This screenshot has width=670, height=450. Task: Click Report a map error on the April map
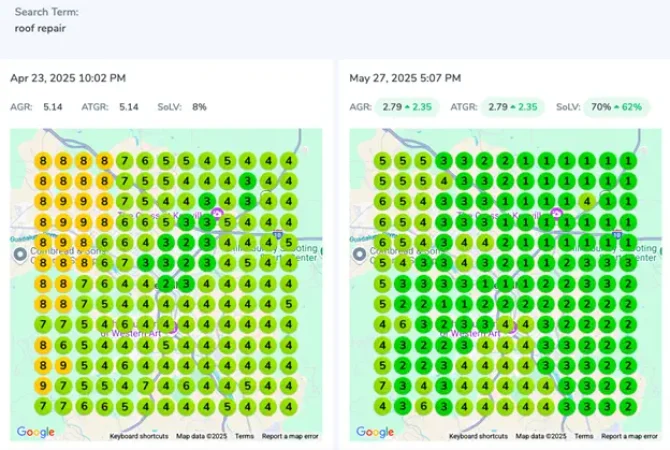(x=290, y=436)
